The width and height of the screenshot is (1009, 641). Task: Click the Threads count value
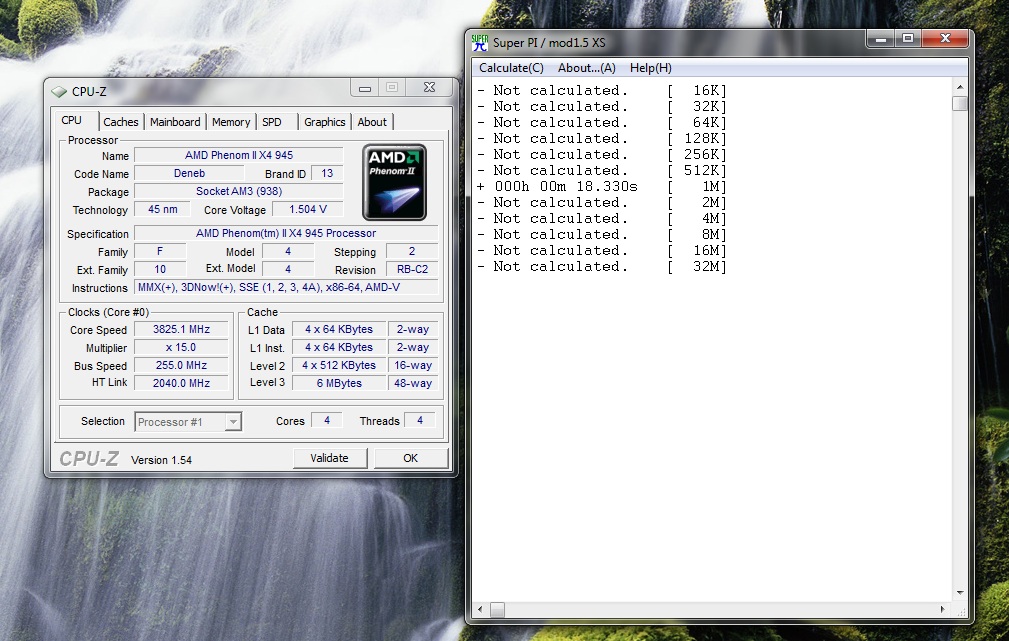[420, 420]
